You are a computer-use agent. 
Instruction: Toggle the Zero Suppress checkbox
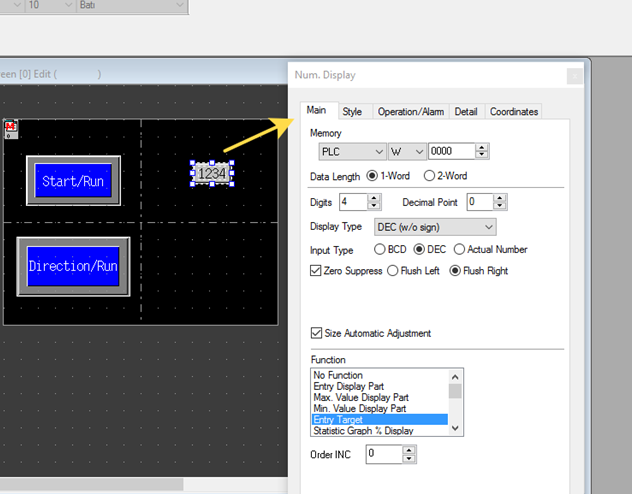317,271
